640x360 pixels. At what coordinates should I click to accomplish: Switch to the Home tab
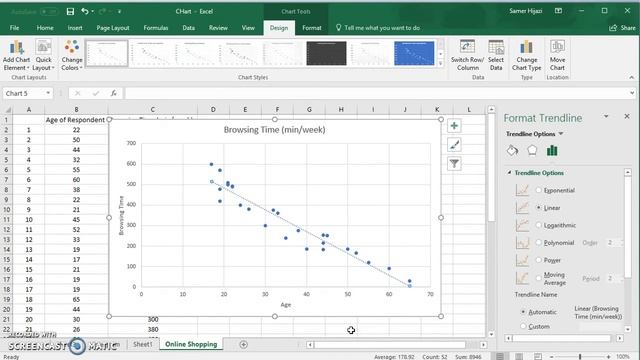(x=45, y=28)
